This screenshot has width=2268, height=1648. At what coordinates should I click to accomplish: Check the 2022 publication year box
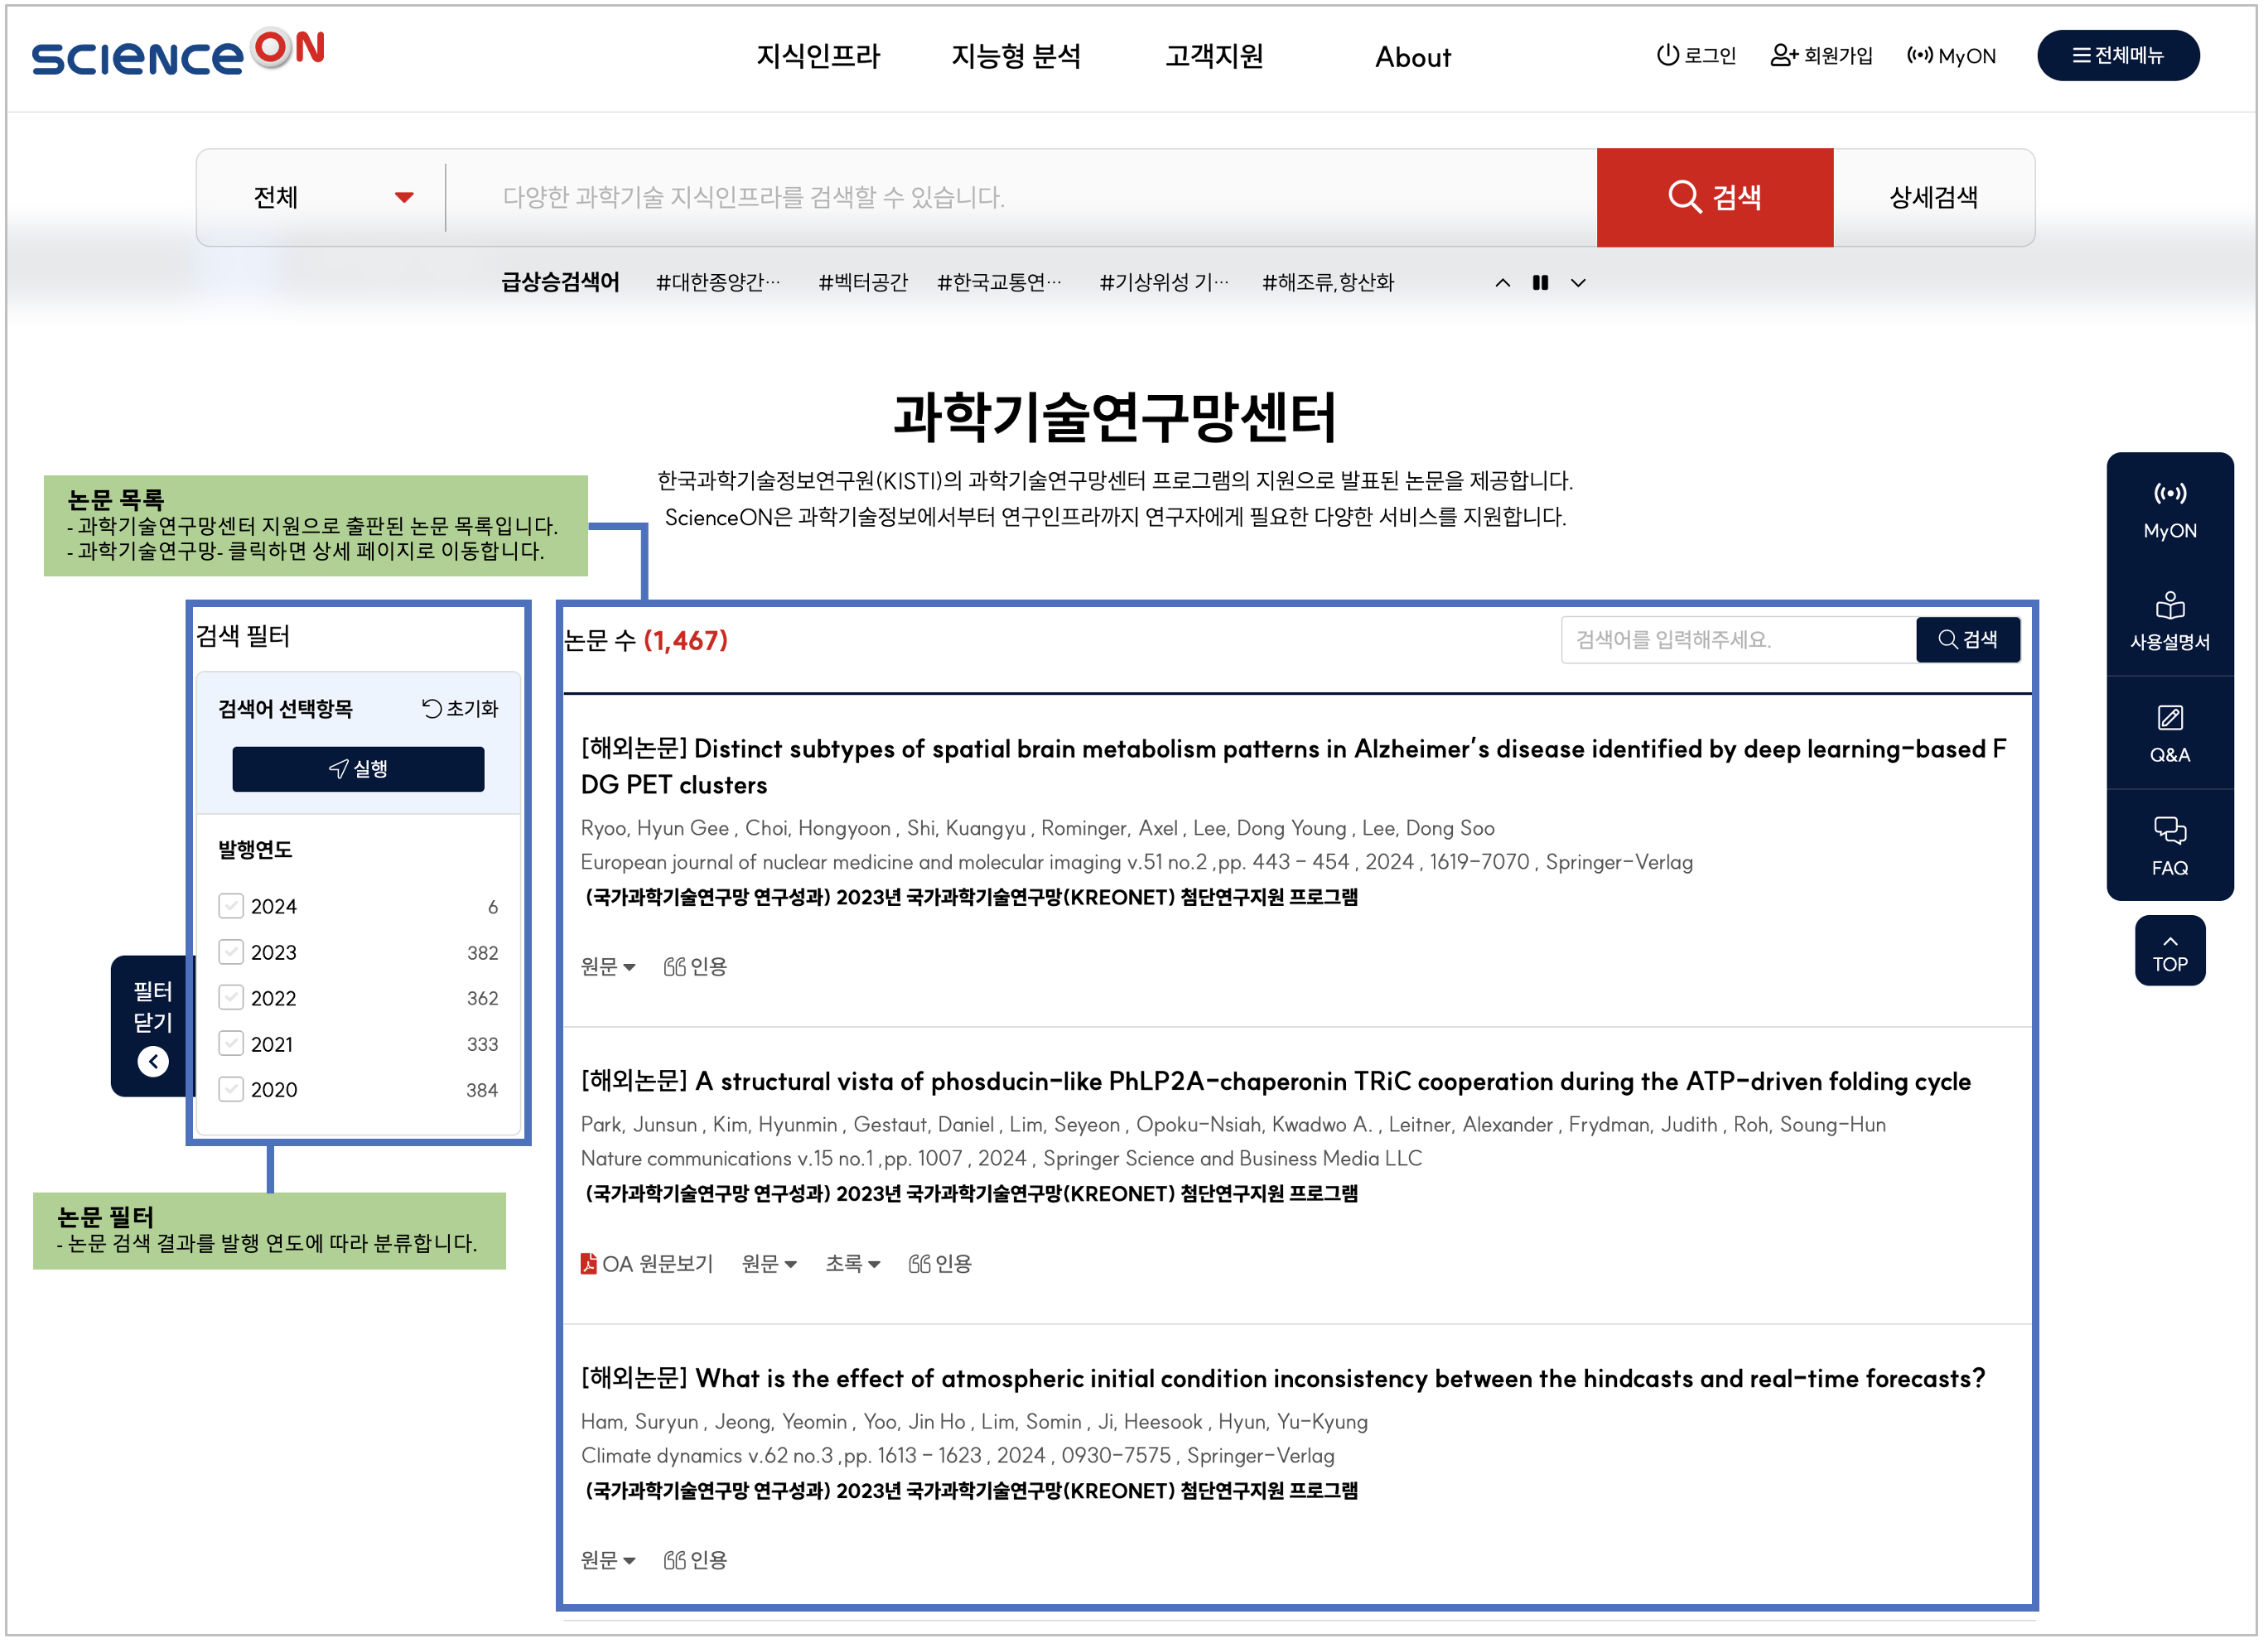[x=231, y=998]
